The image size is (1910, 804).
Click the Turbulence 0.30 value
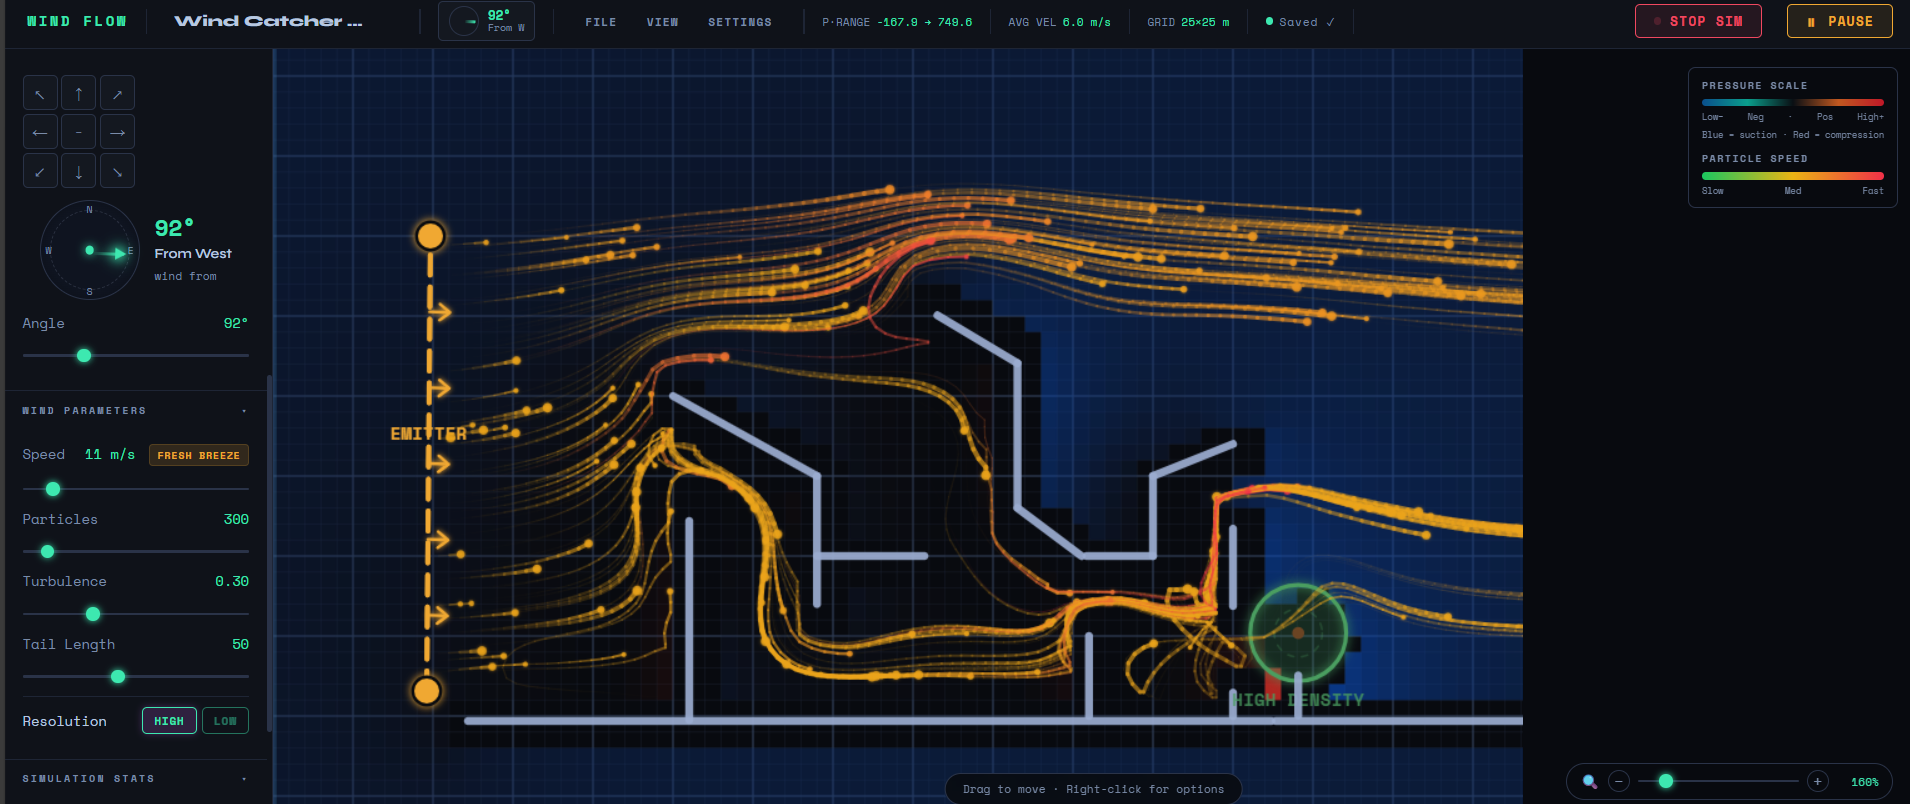coord(232,581)
